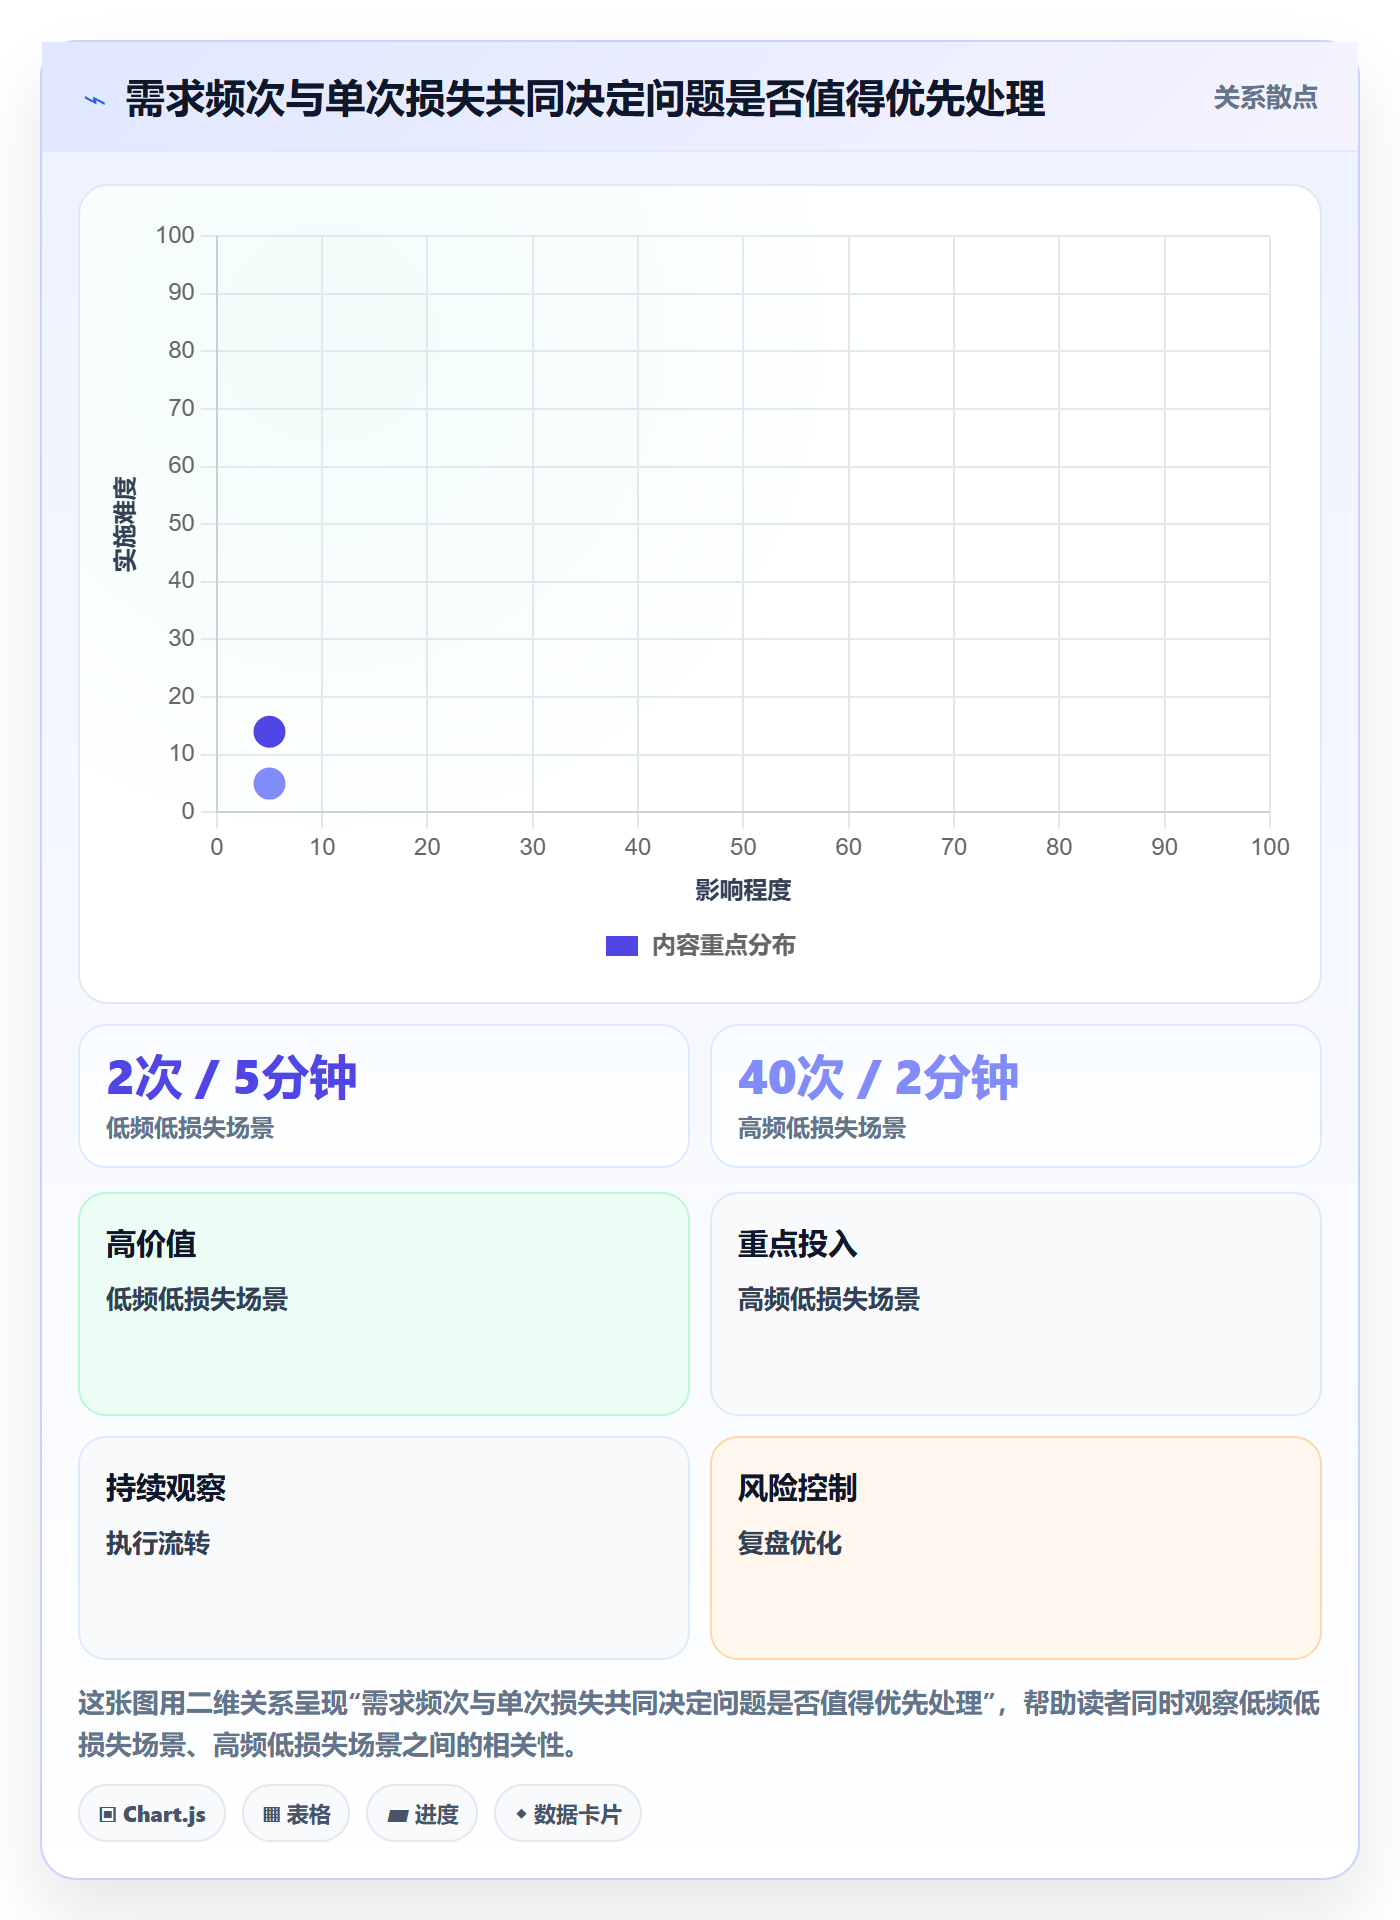Click the diamond icon in 数据卡片 tag

tap(521, 1814)
